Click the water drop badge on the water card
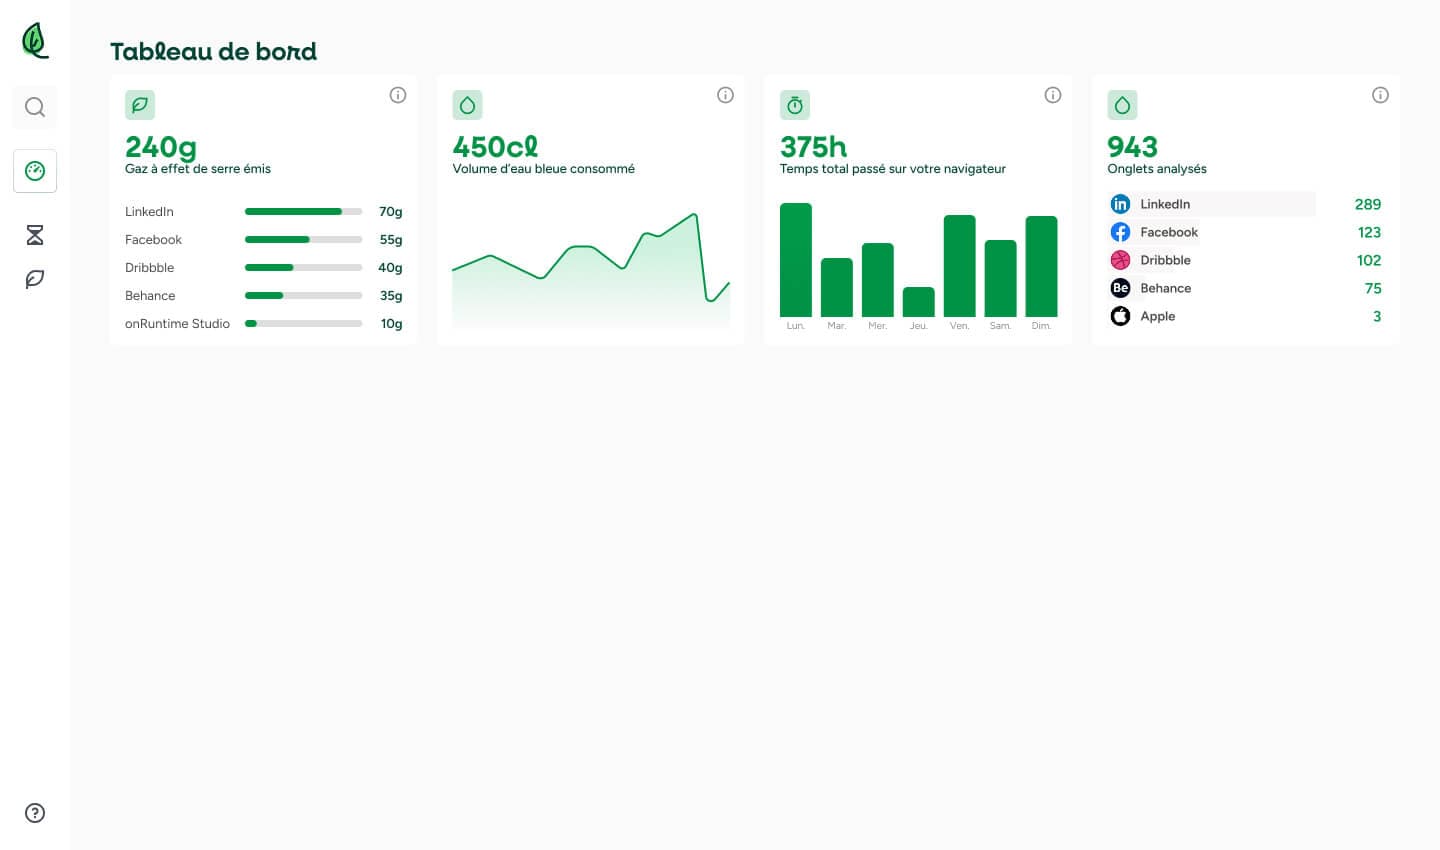 468,105
